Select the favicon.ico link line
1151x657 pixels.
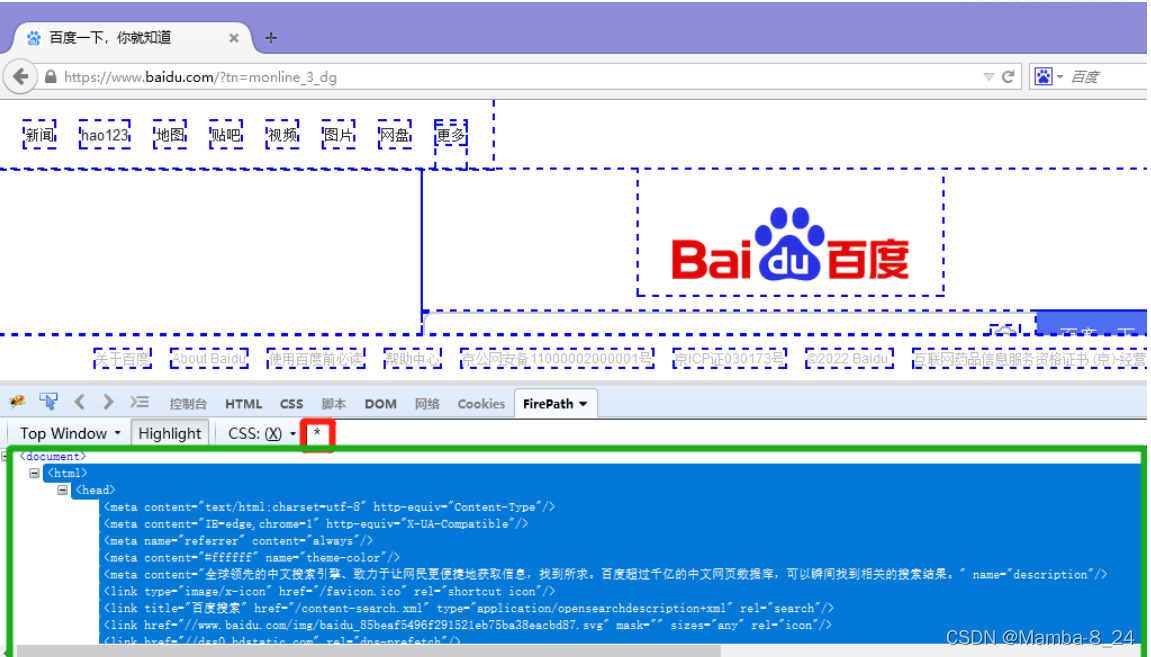pos(329,591)
